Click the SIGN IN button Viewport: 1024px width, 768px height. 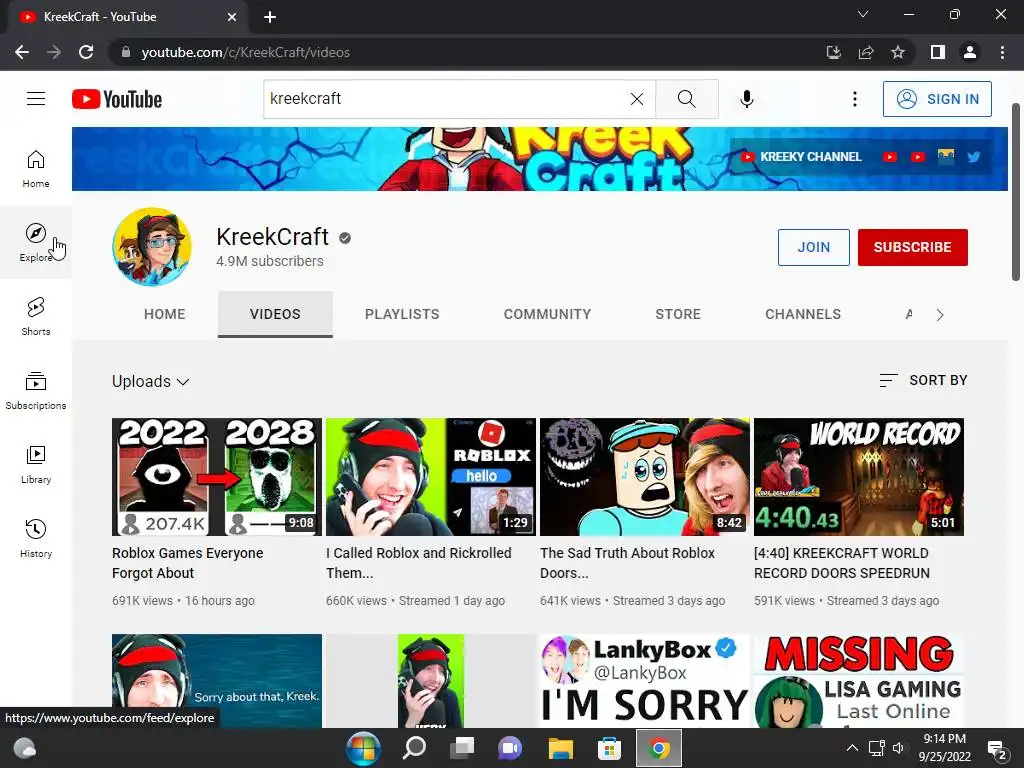pos(937,99)
